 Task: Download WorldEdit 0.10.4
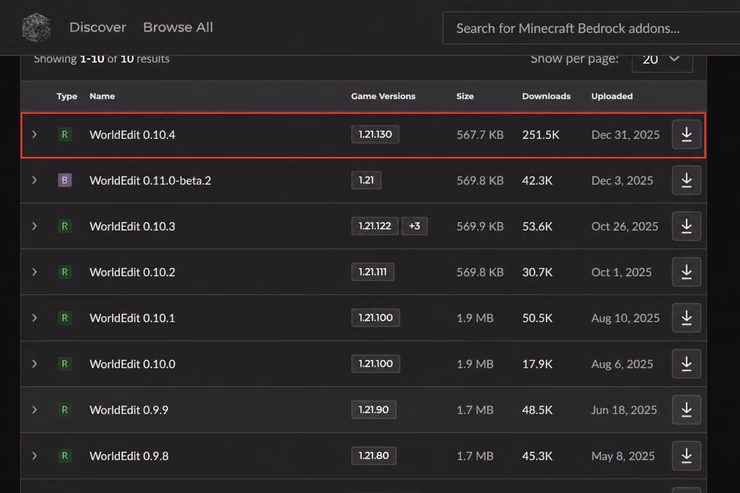(x=686, y=134)
